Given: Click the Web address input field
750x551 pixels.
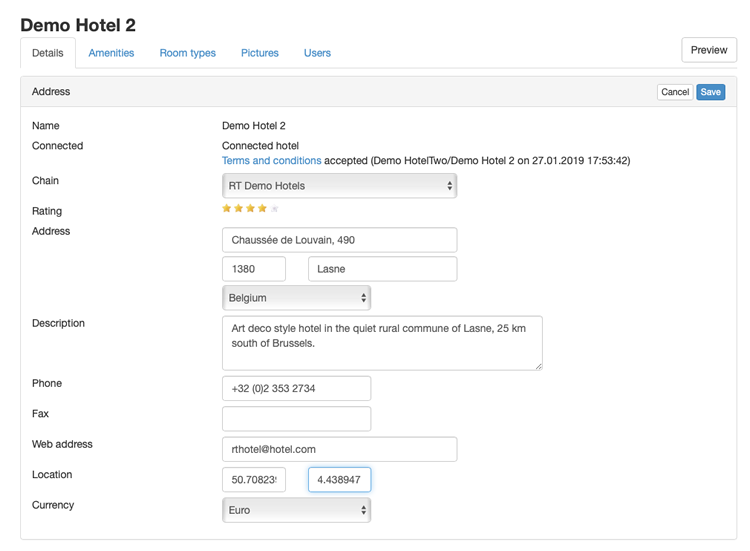Looking at the screenshot, I should coord(340,449).
